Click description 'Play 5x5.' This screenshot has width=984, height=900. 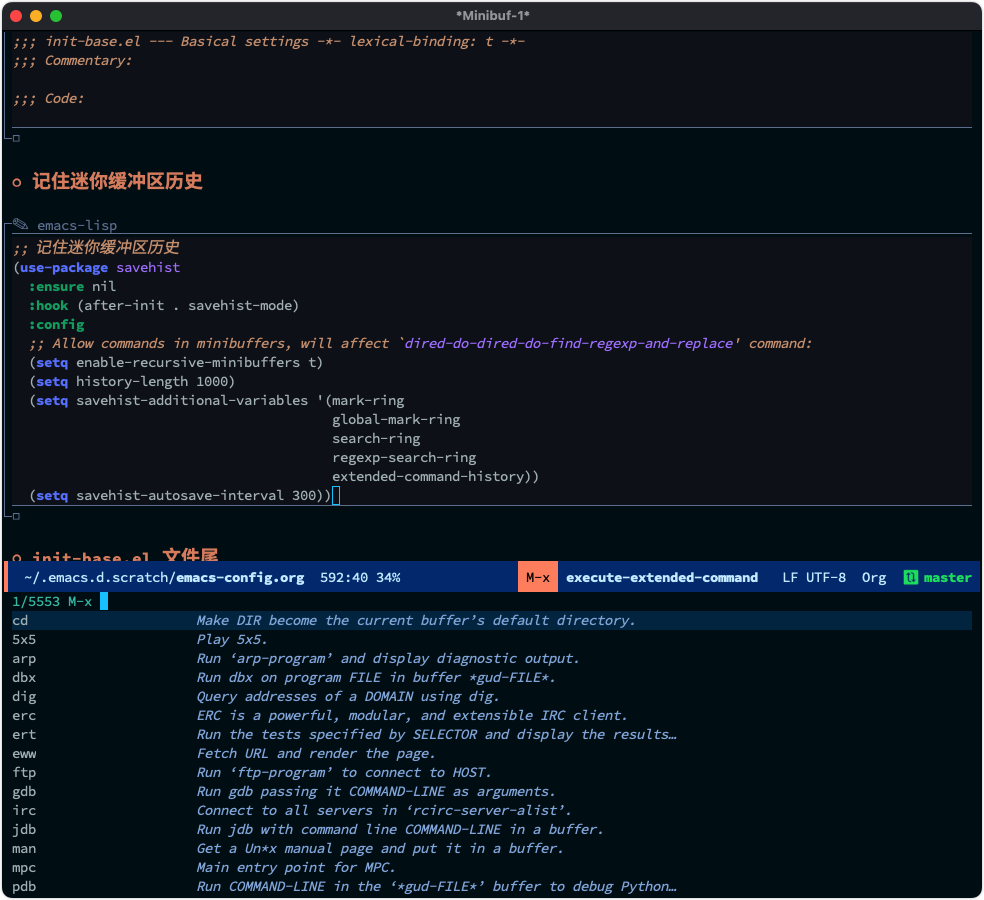[232, 640]
